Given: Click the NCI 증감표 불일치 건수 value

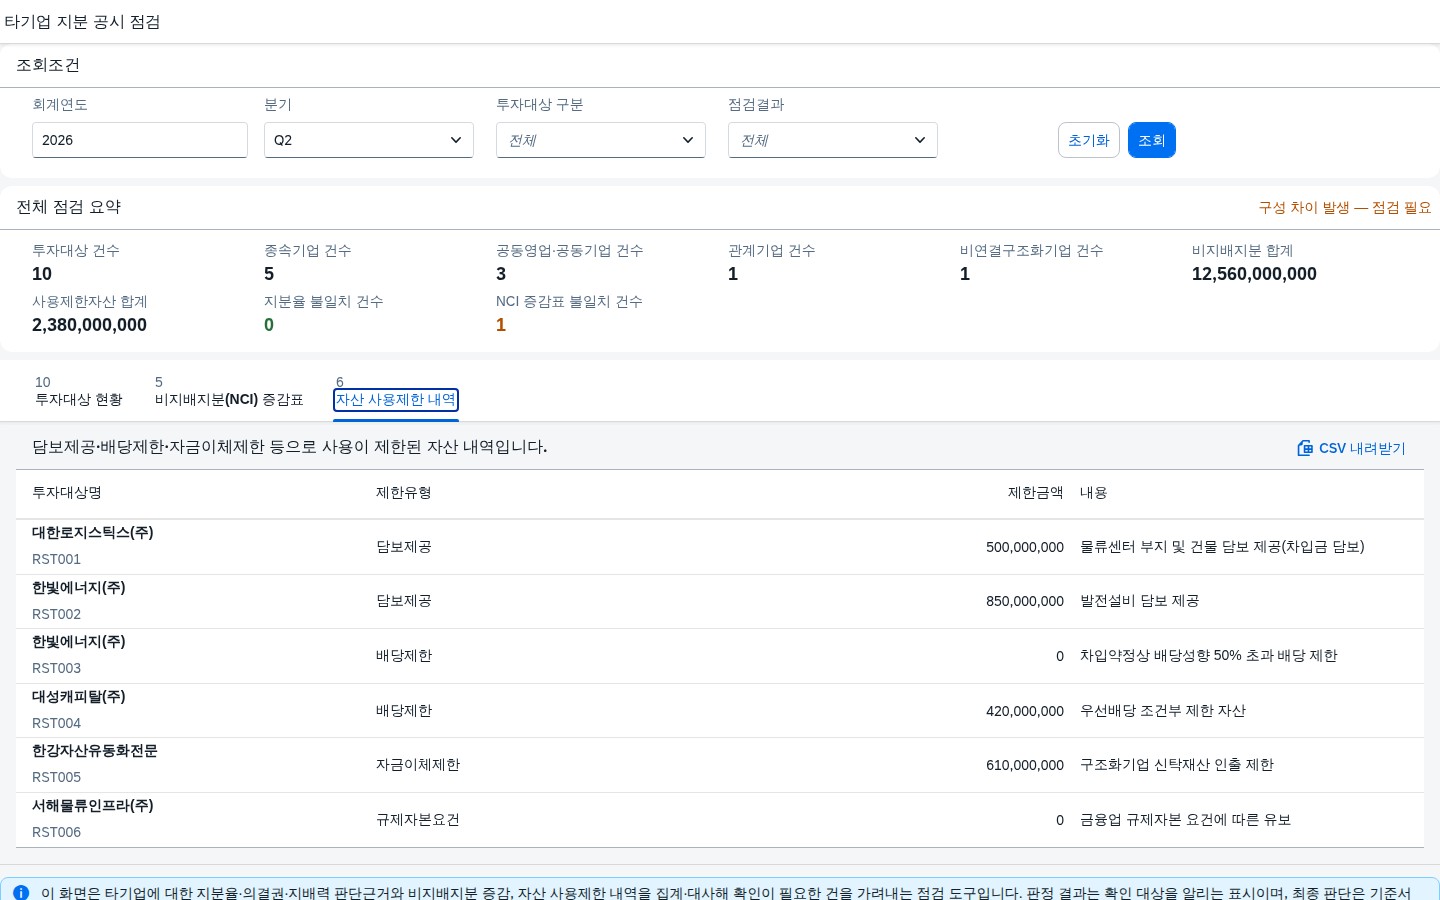Looking at the screenshot, I should 501,325.
